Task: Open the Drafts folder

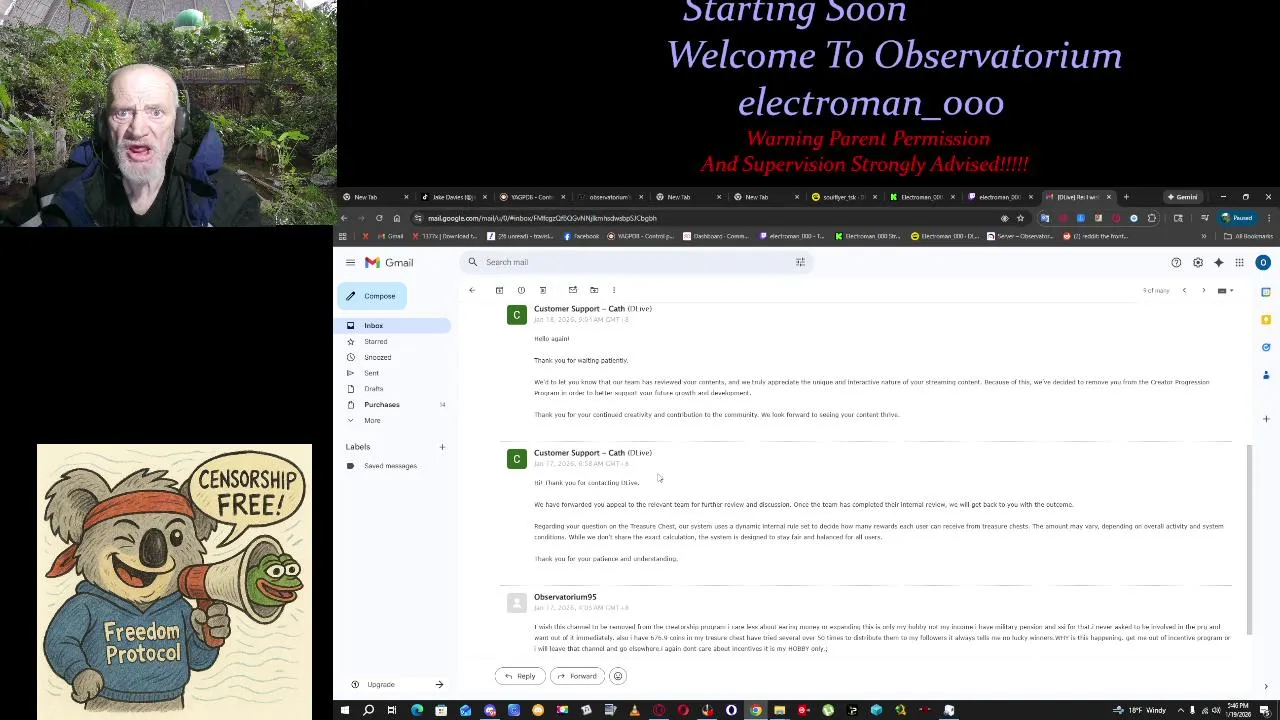Action: [373, 388]
